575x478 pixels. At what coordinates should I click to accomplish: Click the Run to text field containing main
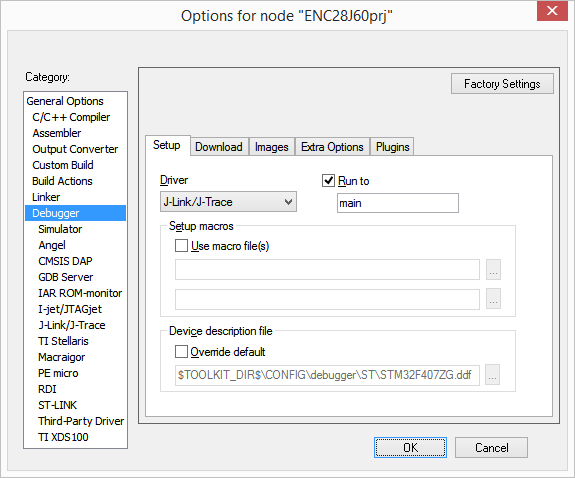tap(398, 203)
